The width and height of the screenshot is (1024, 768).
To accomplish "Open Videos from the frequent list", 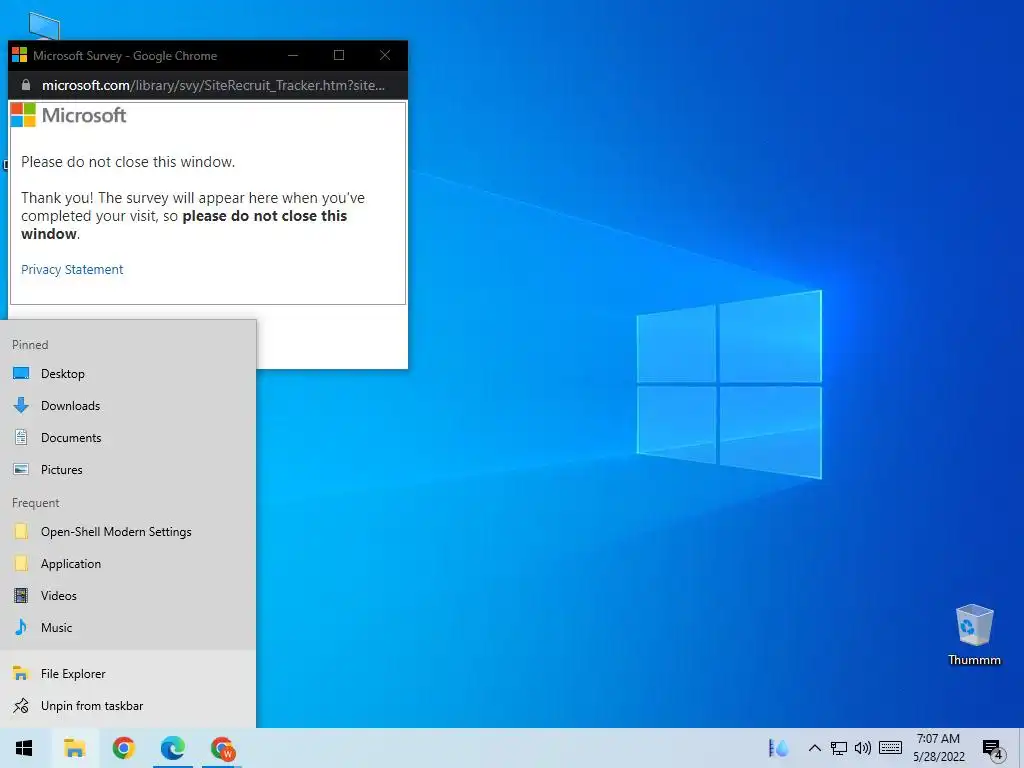I will (x=128, y=596).
